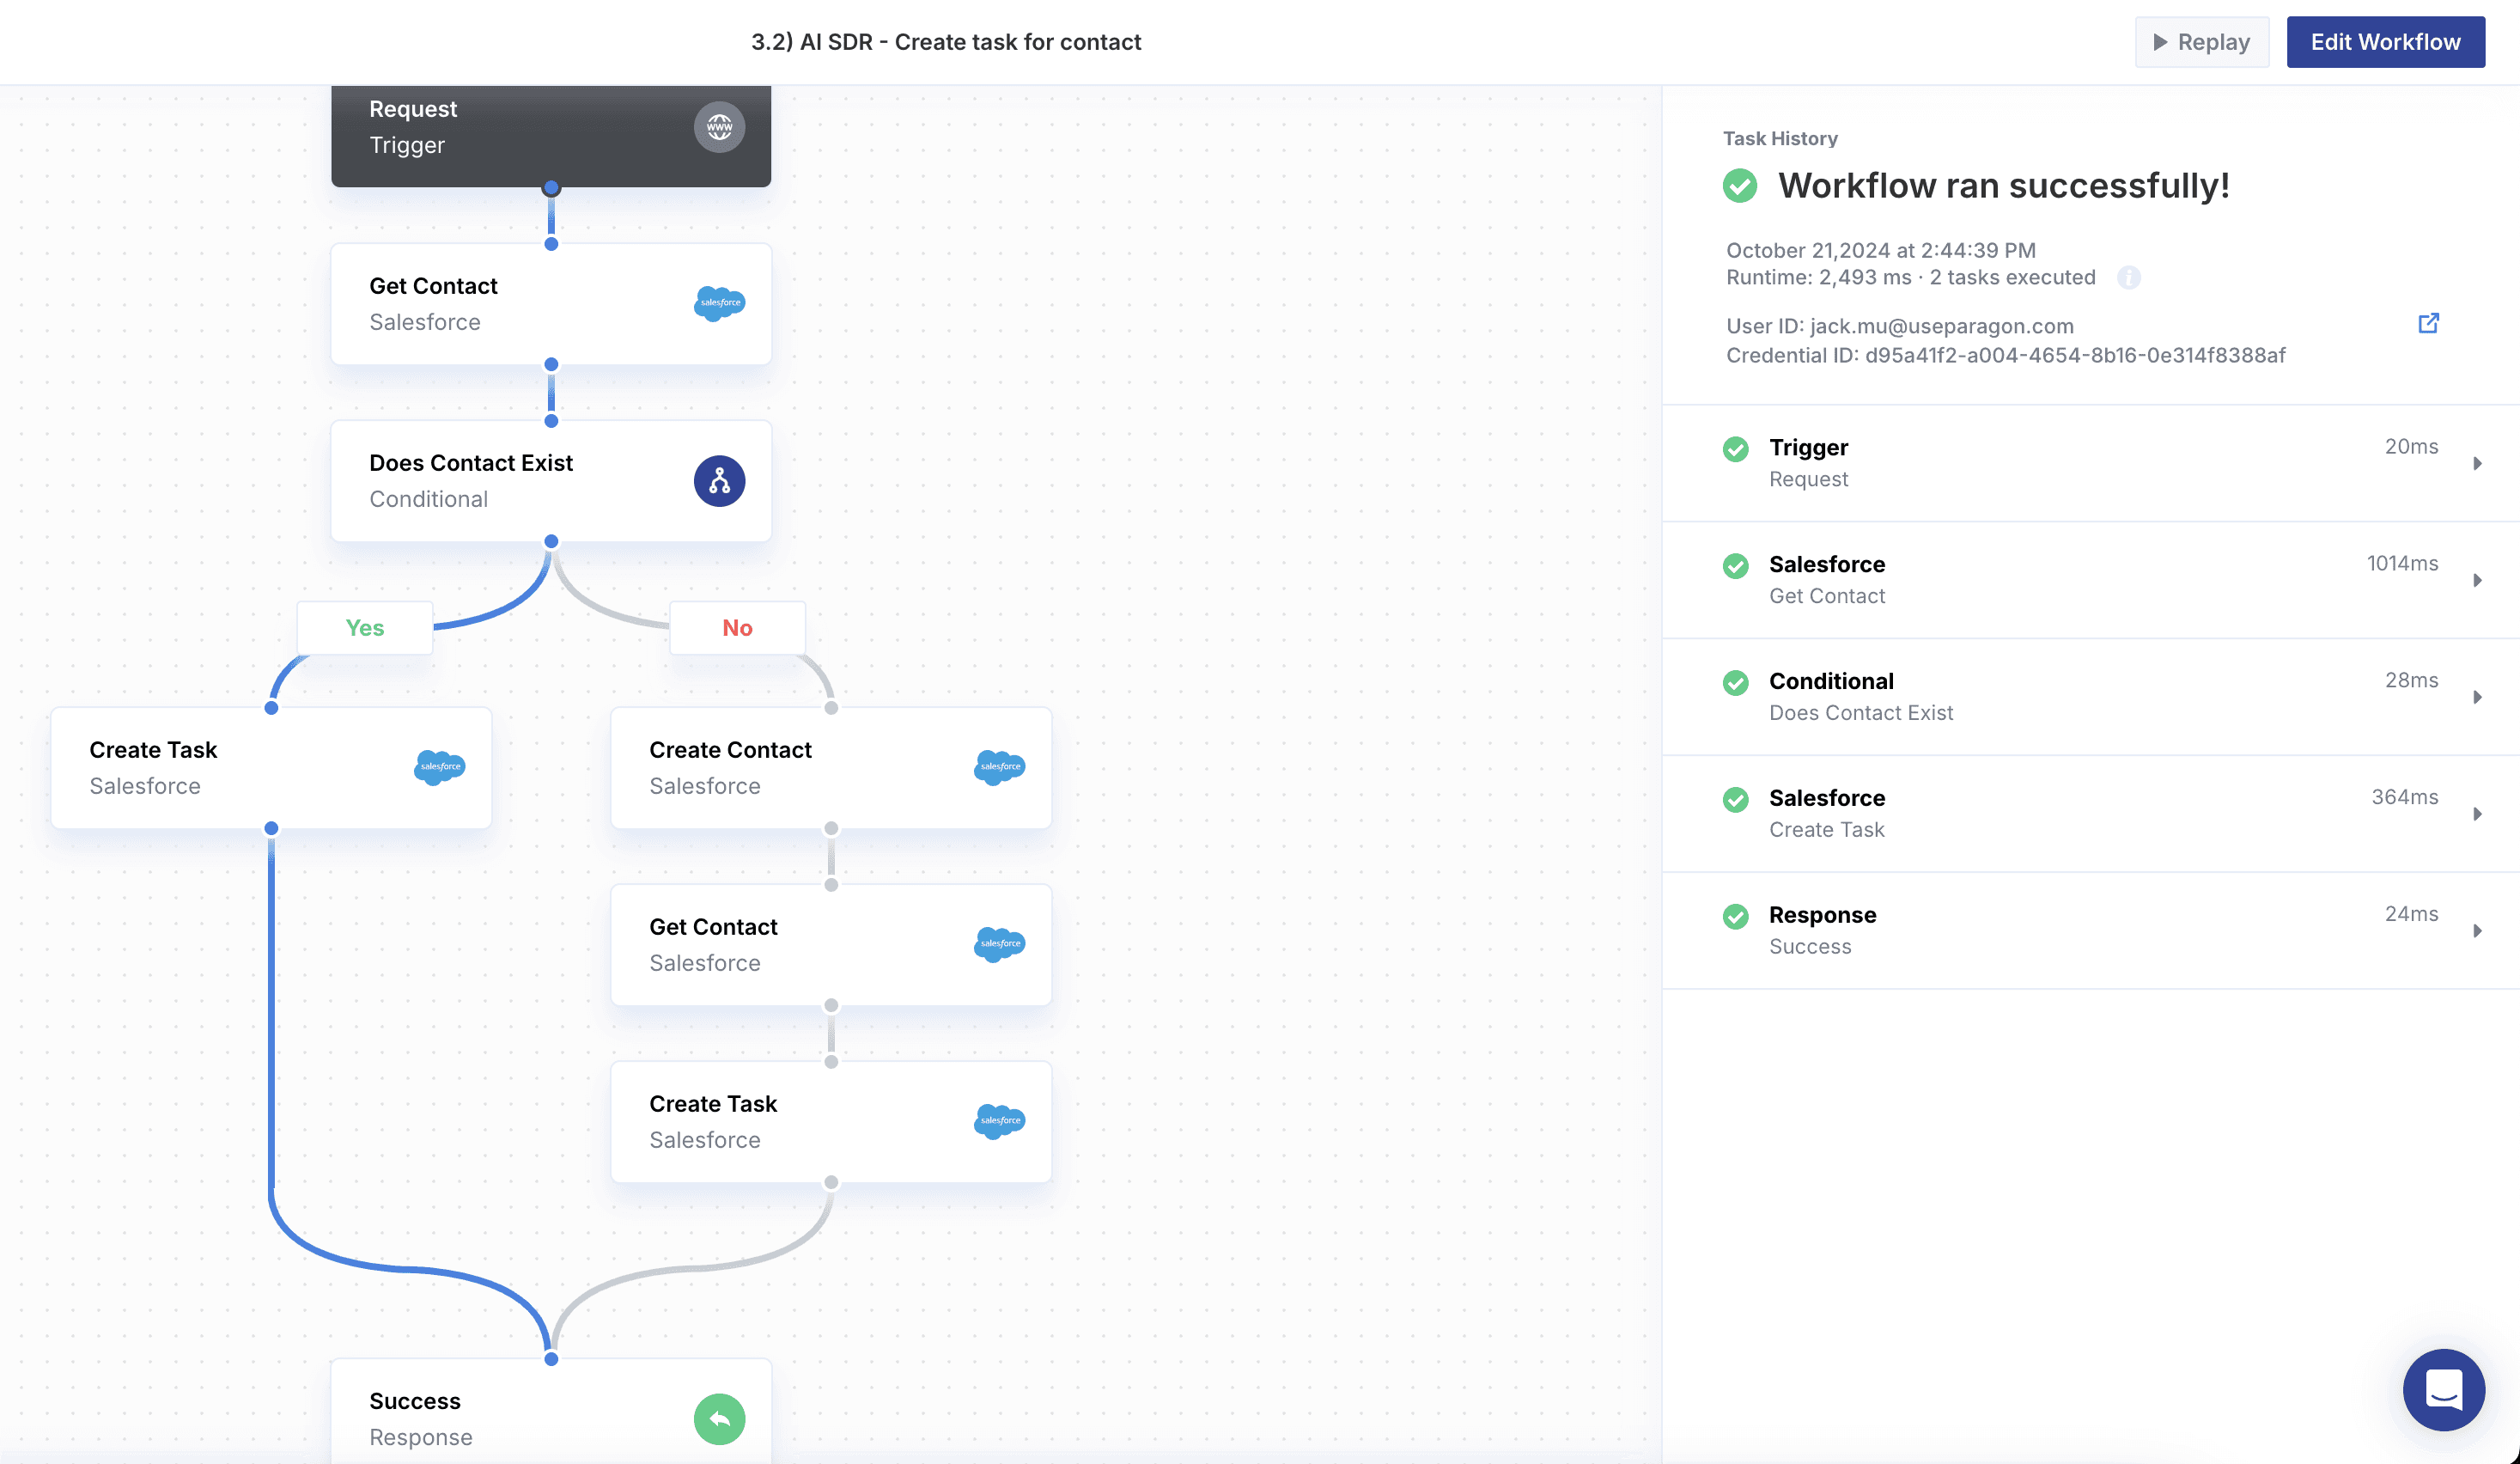Expand the Salesforce Create Task history arrow
The height and width of the screenshot is (1464, 2520).
click(x=2477, y=814)
